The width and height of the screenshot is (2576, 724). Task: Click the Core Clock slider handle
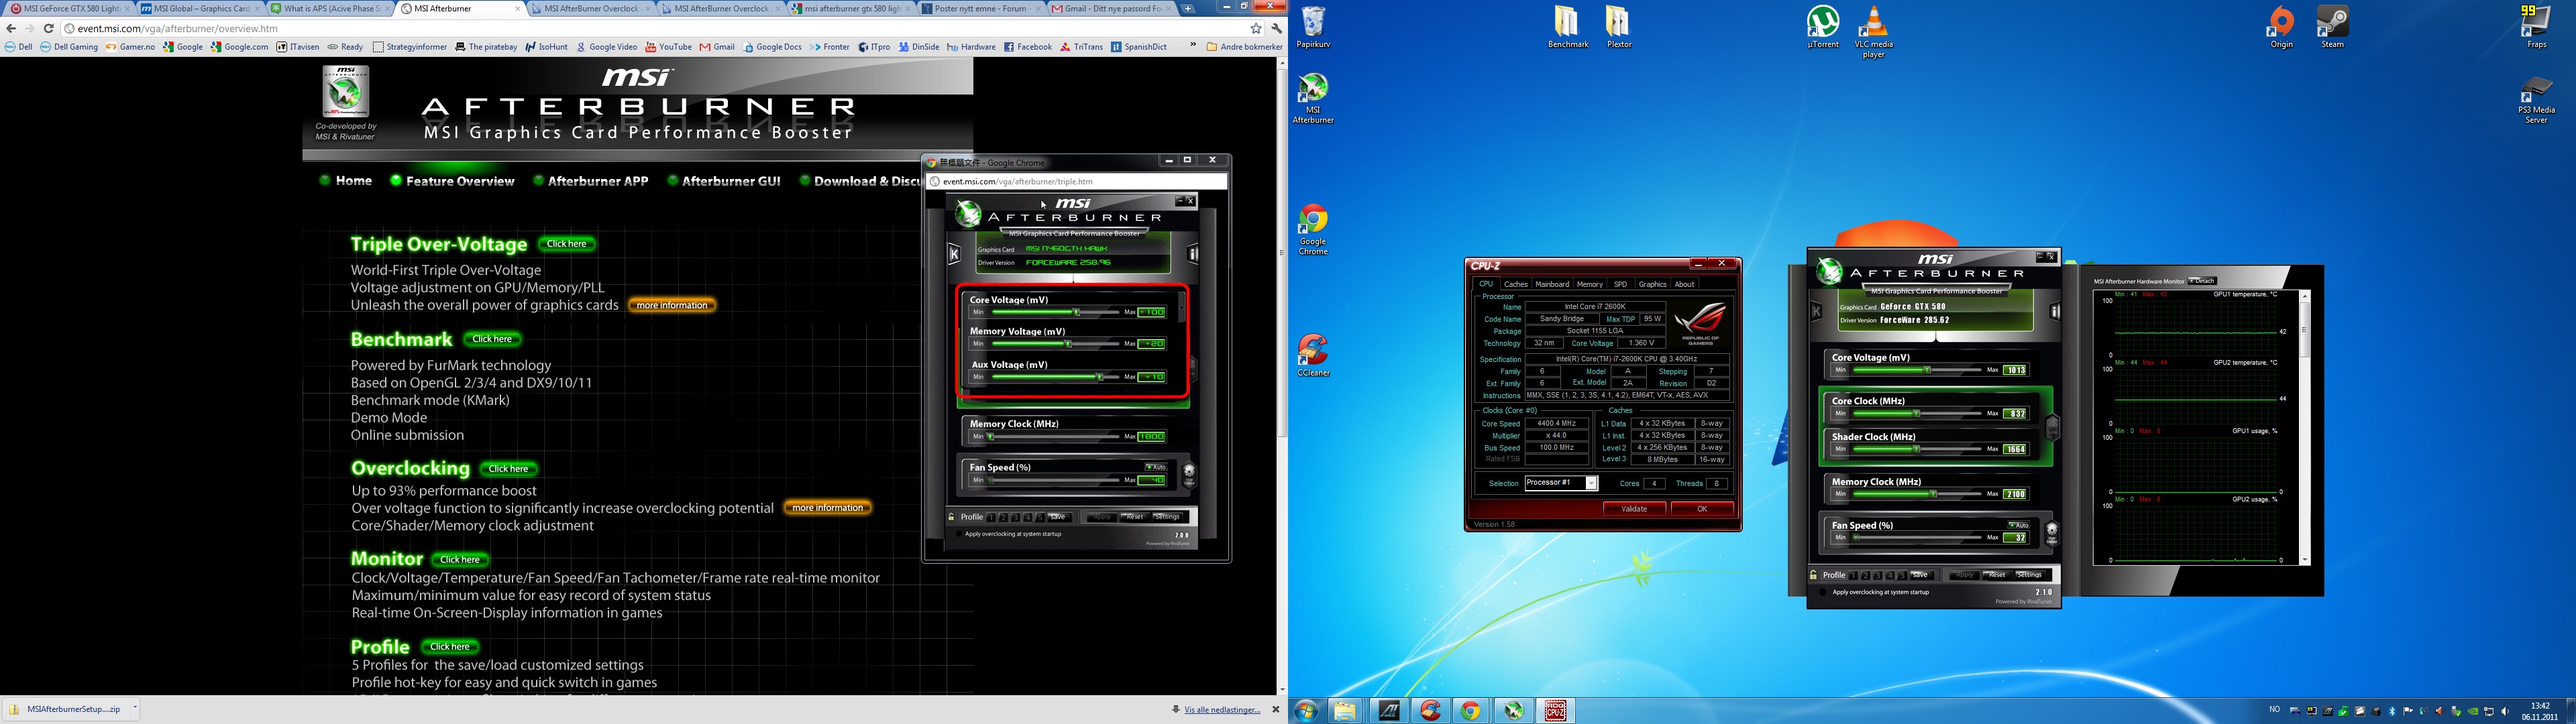pyautogui.click(x=1916, y=413)
